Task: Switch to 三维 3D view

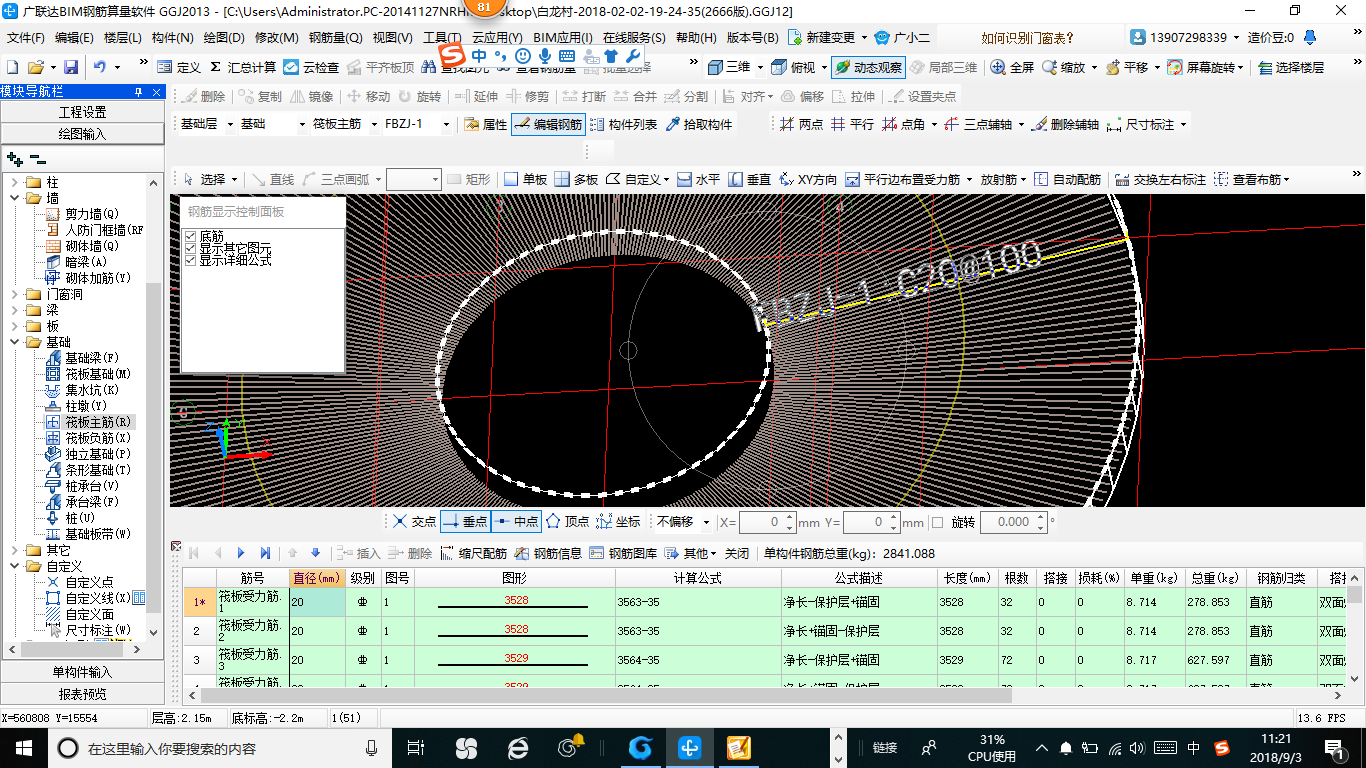Action: [x=730, y=67]
